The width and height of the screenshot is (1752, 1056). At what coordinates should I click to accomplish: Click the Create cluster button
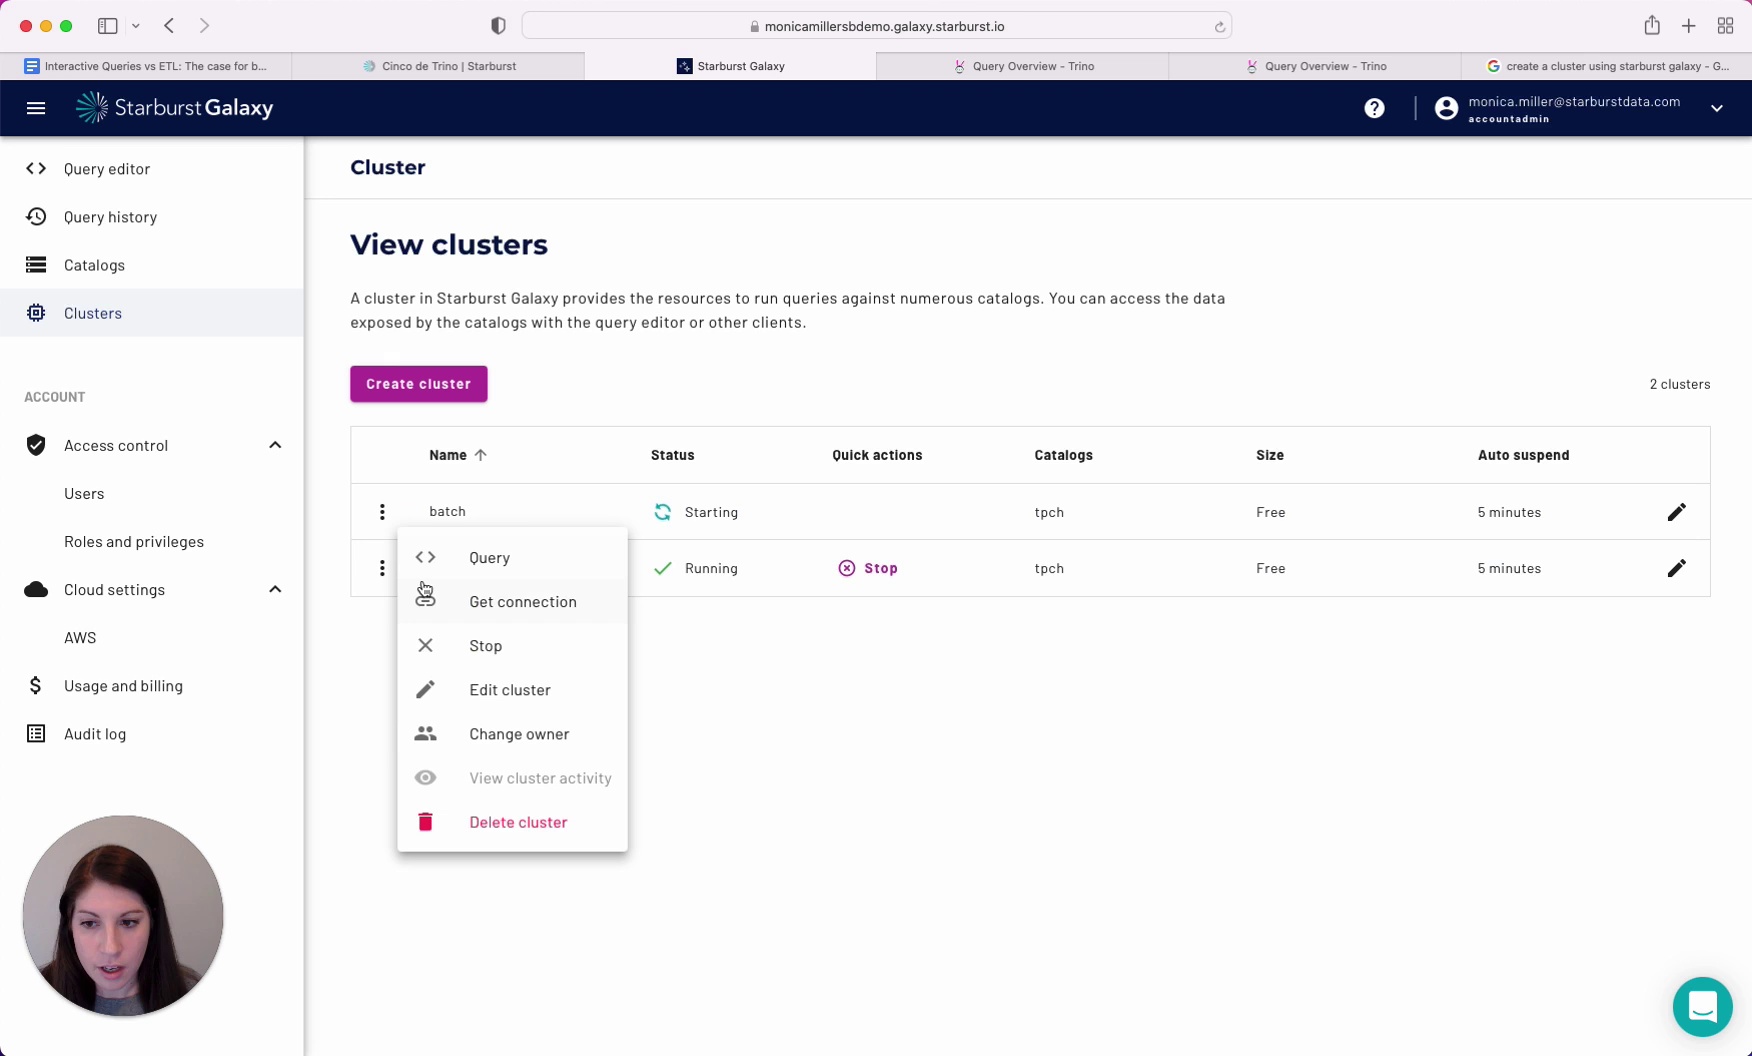419,384
